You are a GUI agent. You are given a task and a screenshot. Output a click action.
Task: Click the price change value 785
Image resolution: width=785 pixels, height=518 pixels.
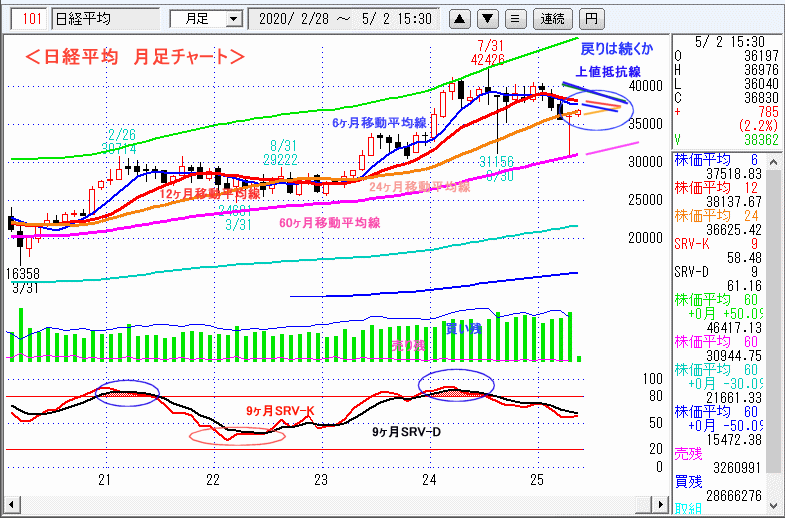[x=768, y=112]
